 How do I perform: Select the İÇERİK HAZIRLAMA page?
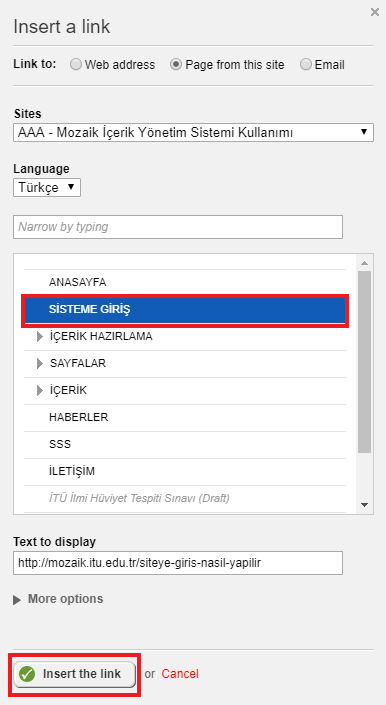click(101, 336)
